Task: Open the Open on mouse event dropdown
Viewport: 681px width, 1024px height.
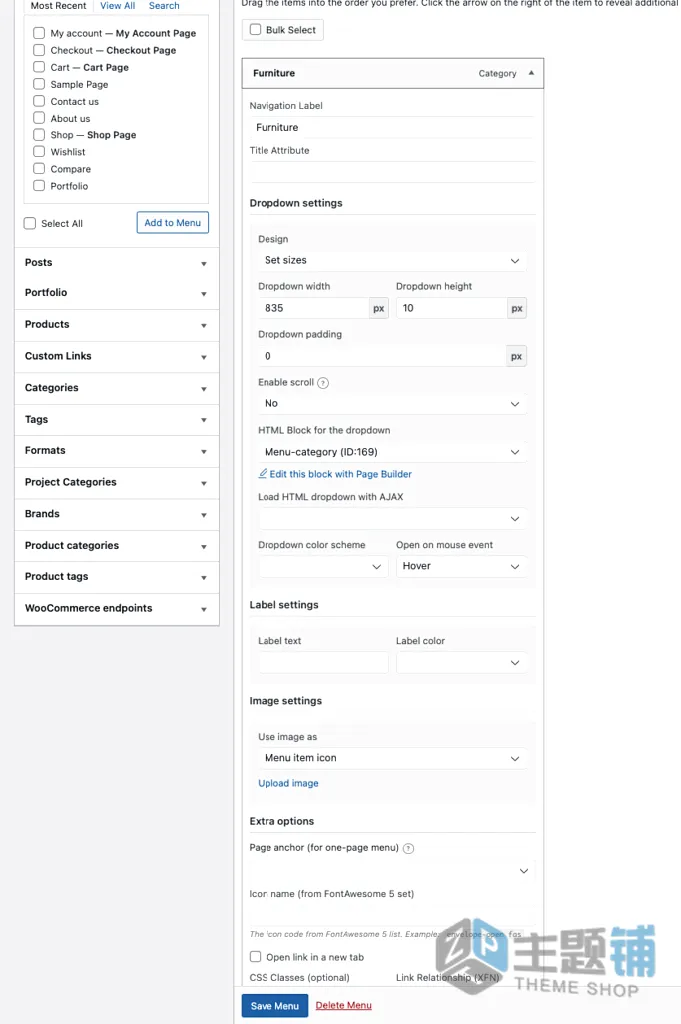Action: click(461, 566)
